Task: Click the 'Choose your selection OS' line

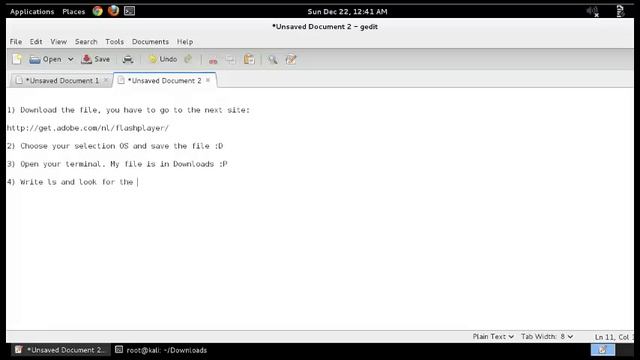Action: point(115,146)
